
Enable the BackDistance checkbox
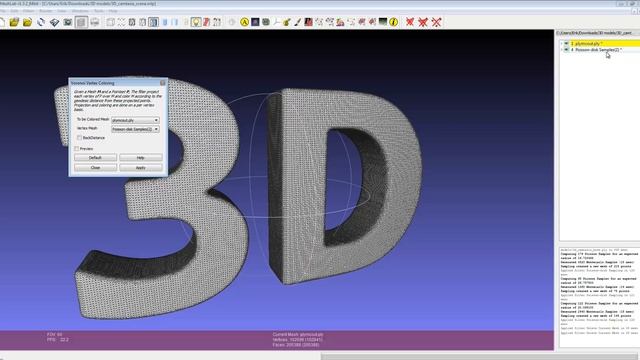click(80, 138)
